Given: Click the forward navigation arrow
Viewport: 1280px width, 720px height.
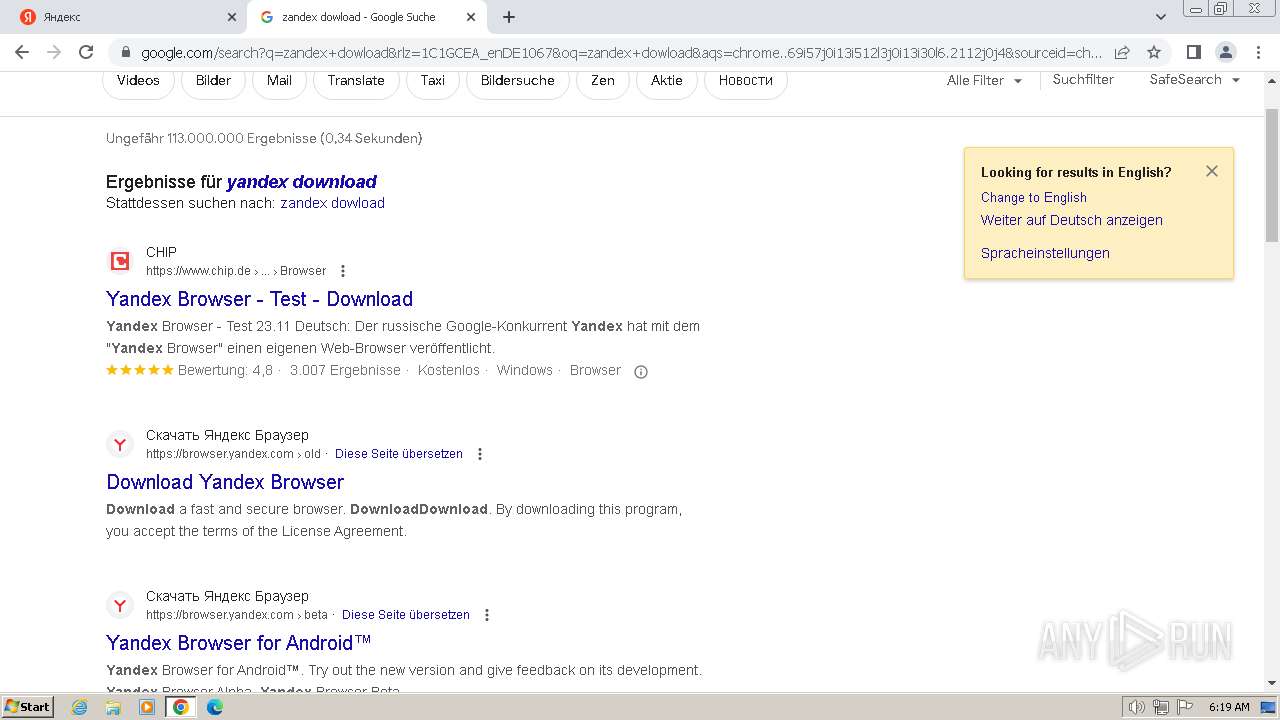Looking at the screenshot, I should pos(54,52).
